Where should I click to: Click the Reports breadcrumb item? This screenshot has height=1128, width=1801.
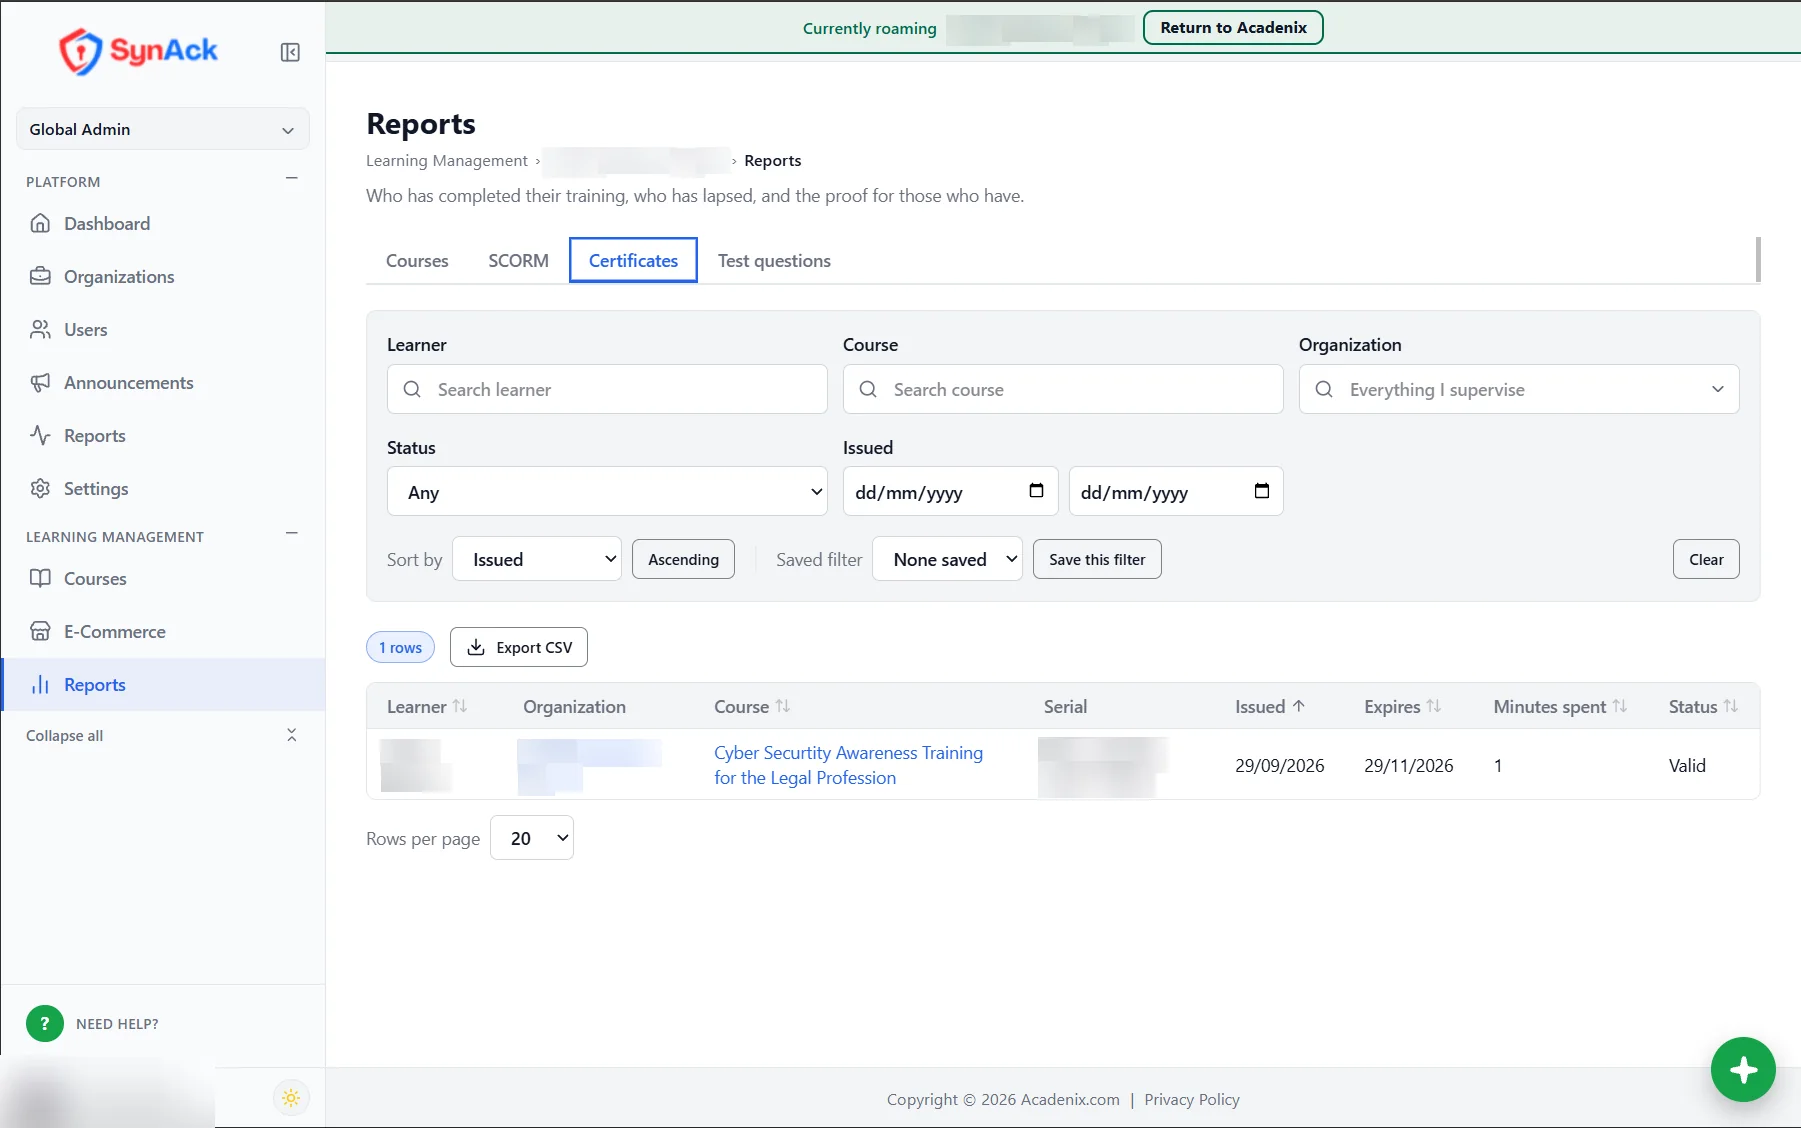click(772, 161)
